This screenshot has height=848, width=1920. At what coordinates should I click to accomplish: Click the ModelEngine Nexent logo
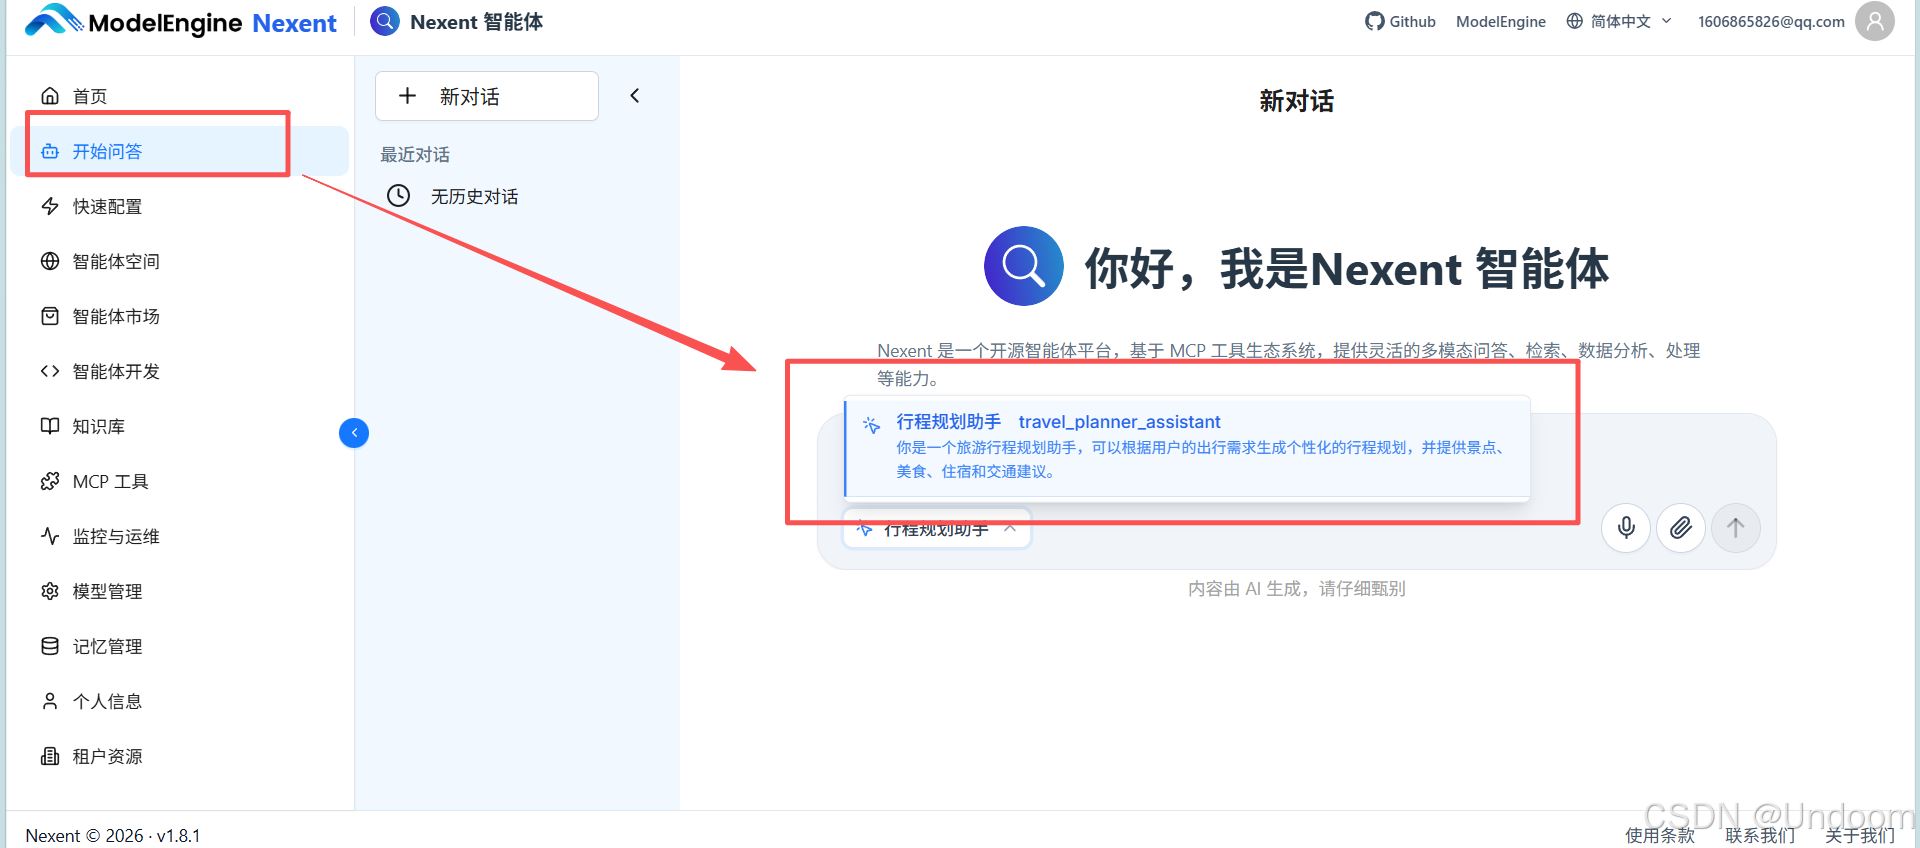point(181,22)
